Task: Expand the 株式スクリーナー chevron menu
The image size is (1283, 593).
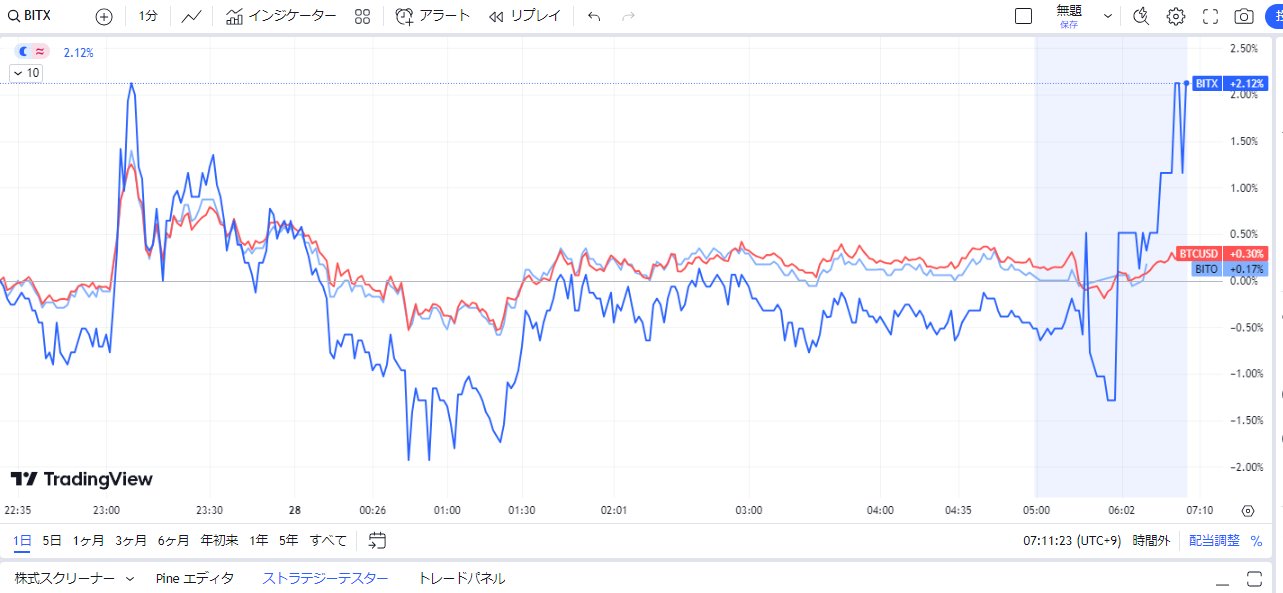Action: tap(130, 578)
